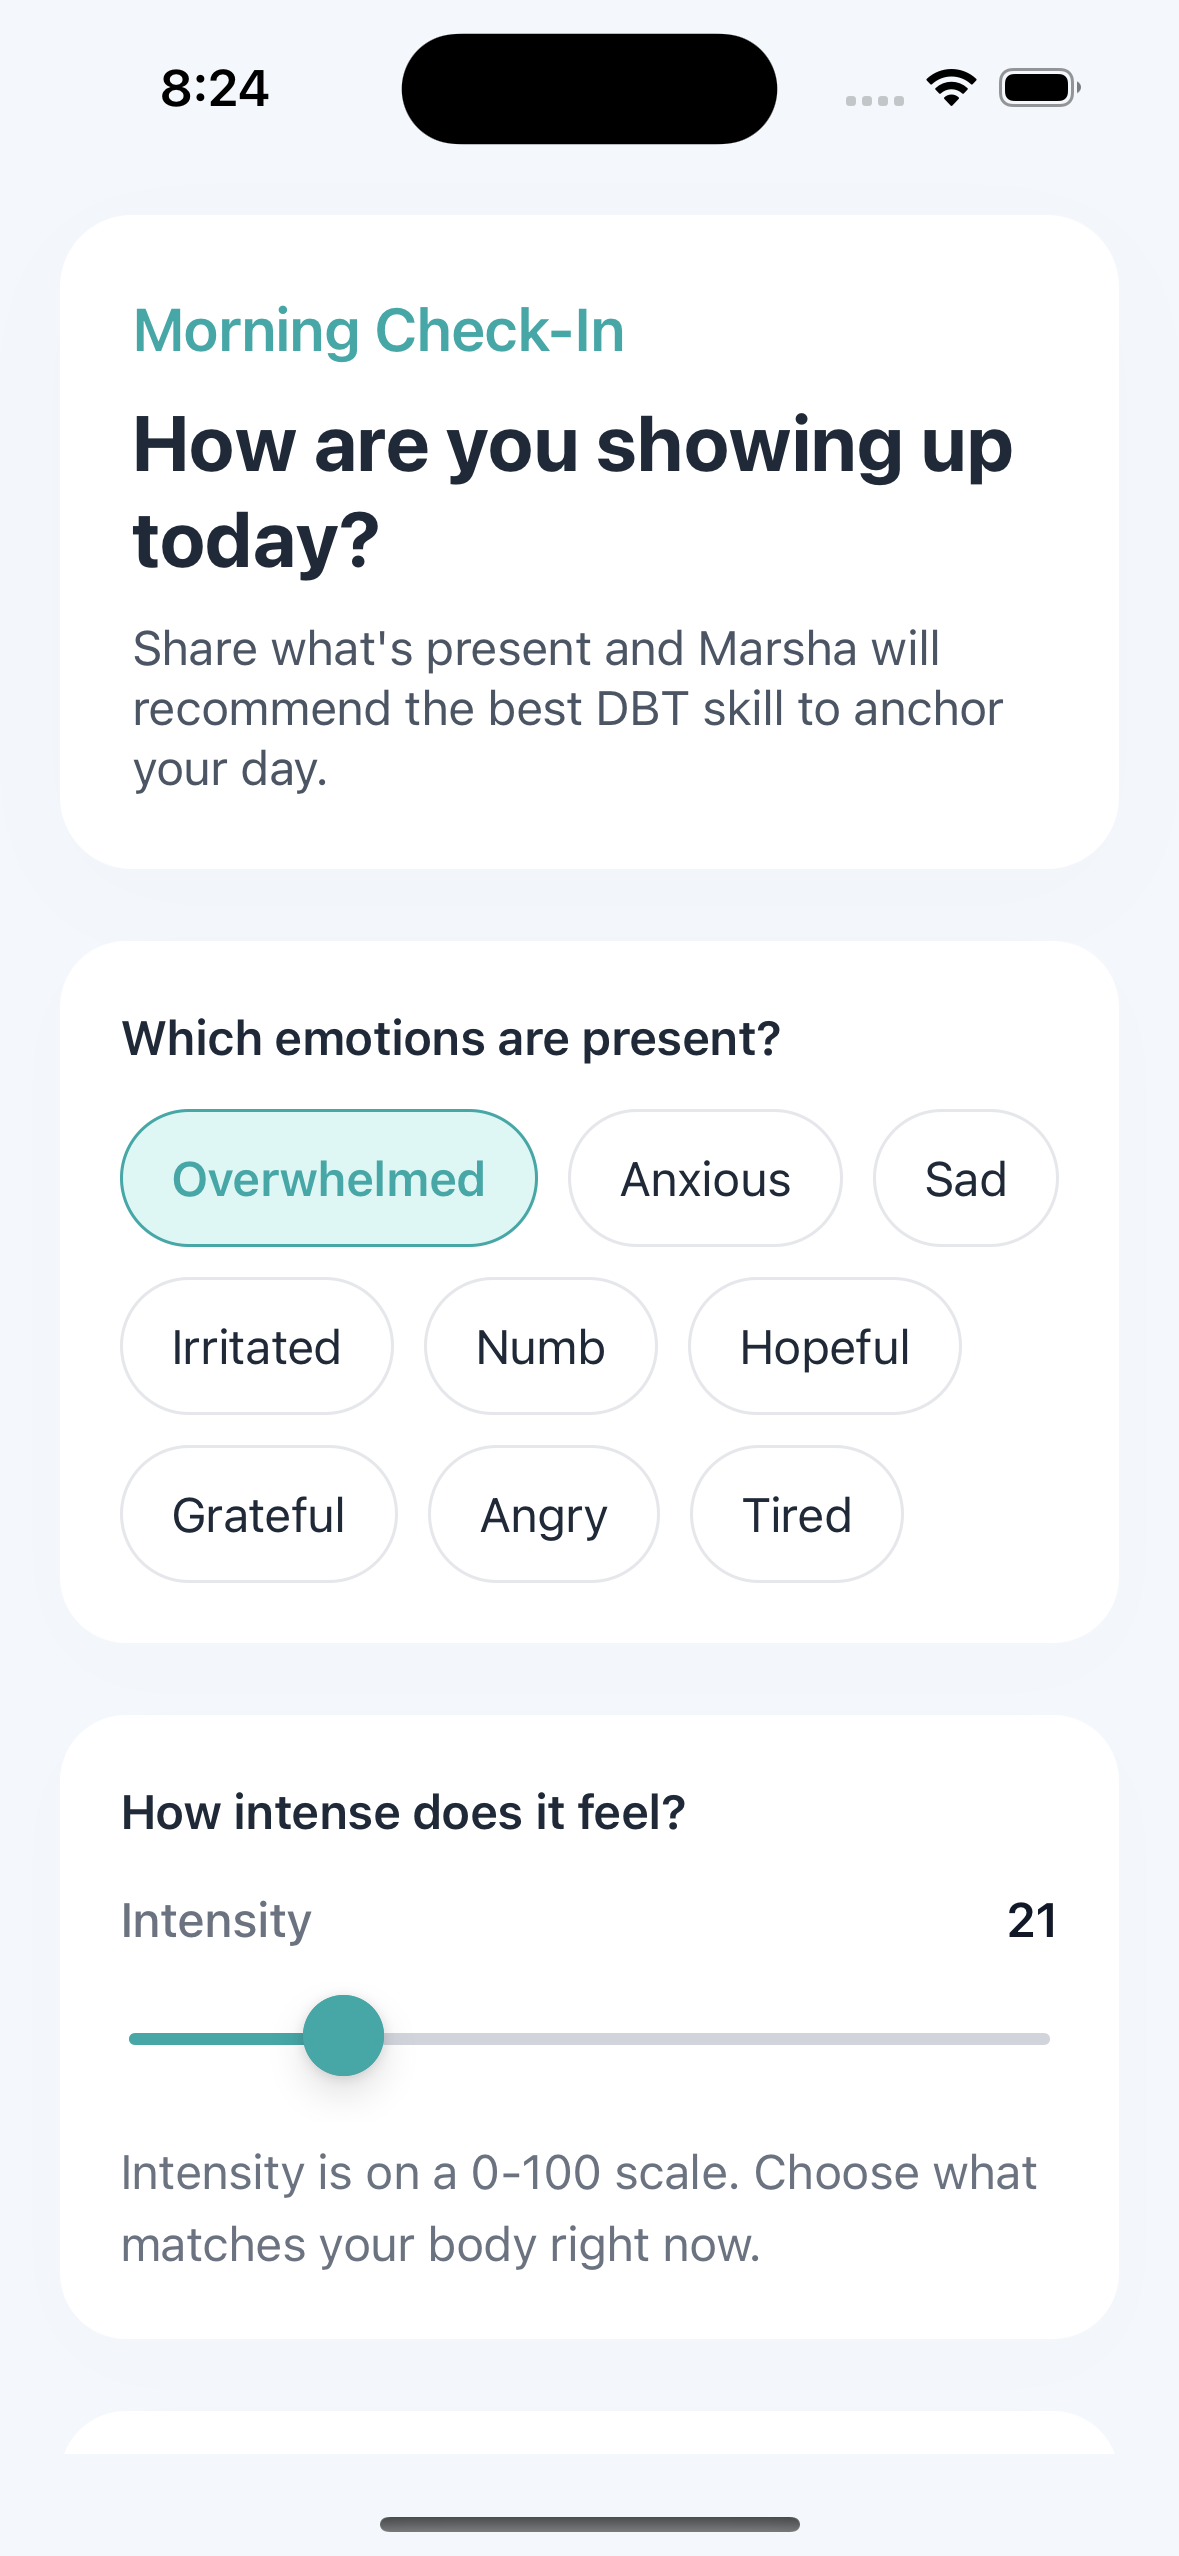Click the partially visible card at bottom
This screenshot has height=2556, width=1179.
[x=590, y=2432]
